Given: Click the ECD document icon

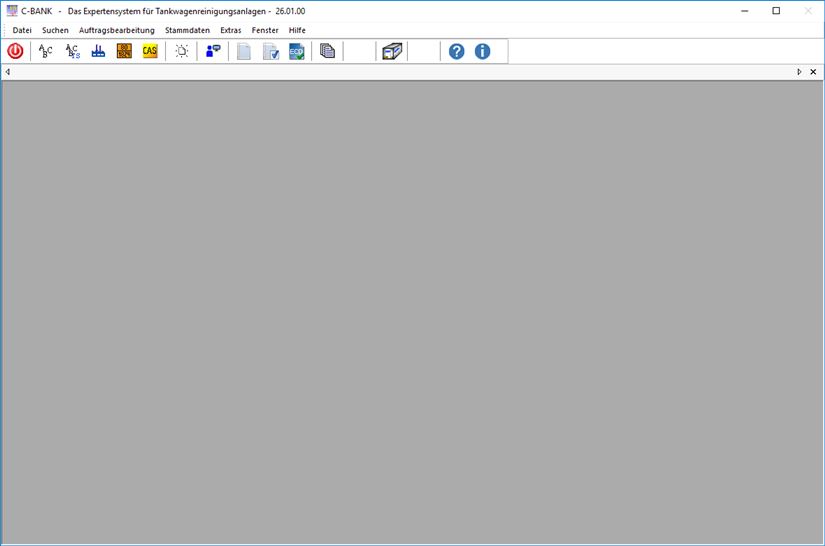Looking at the screenshot, I should click(297, 51).
